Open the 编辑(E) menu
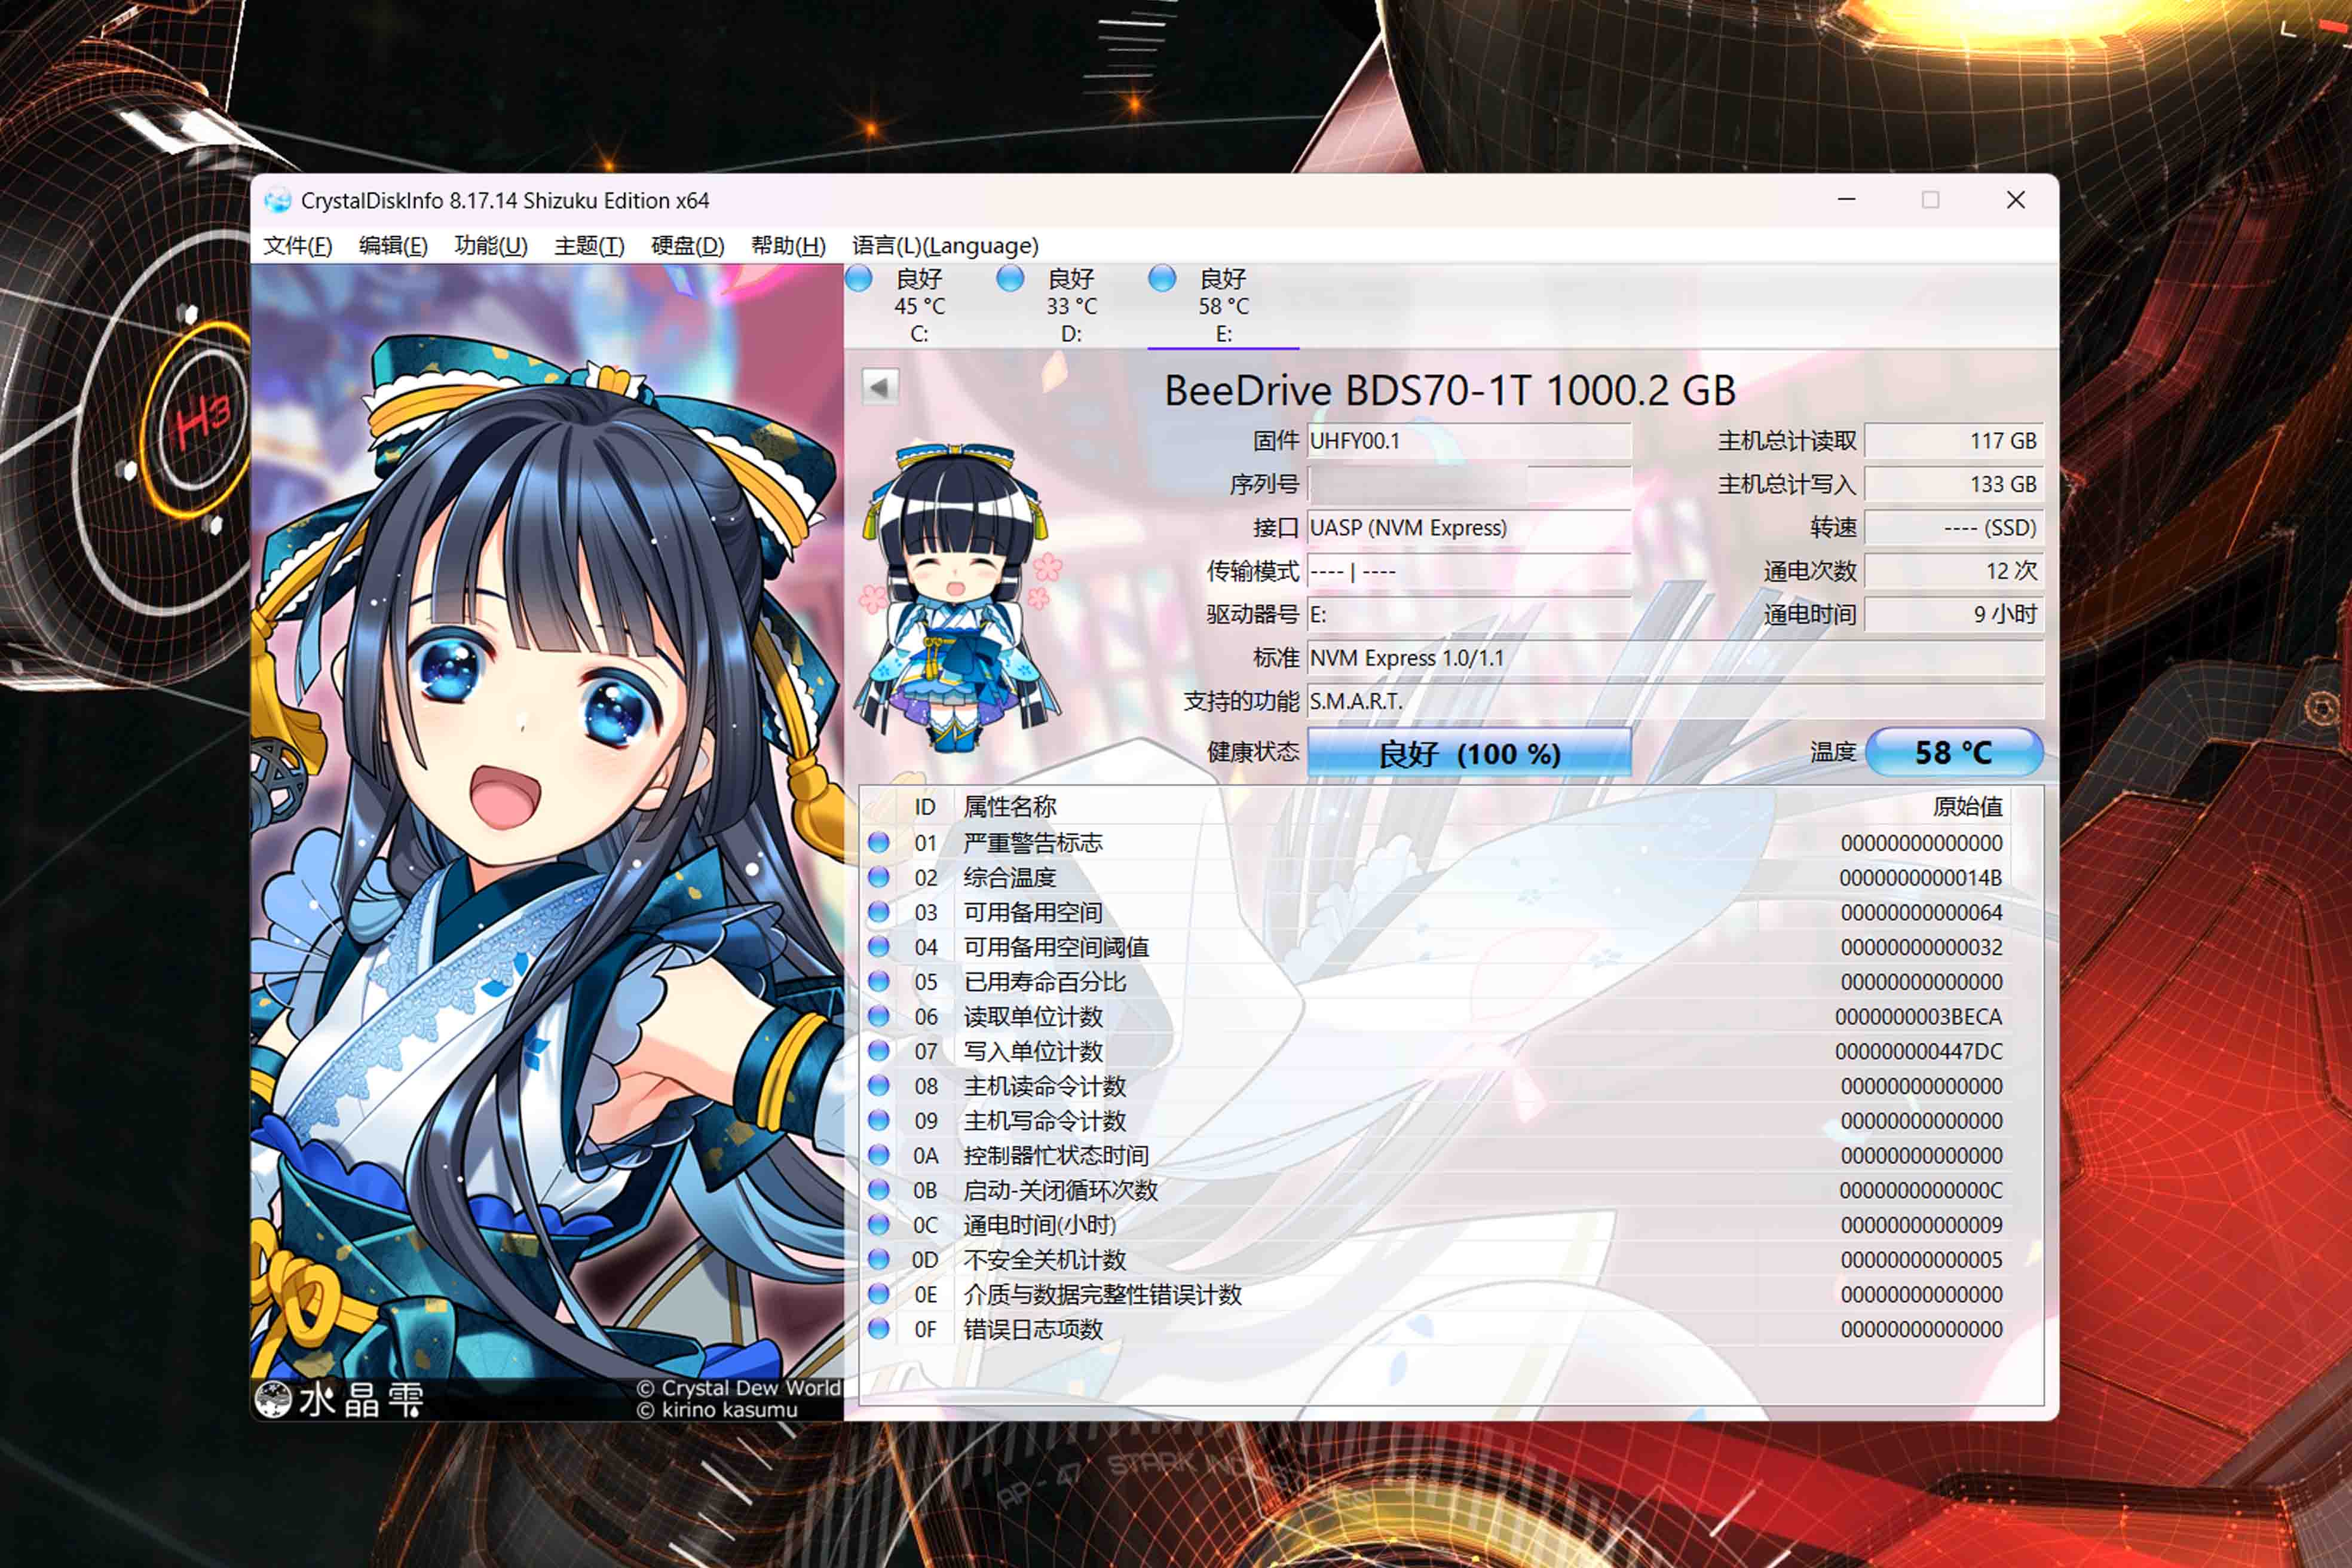 click(393, 245)
